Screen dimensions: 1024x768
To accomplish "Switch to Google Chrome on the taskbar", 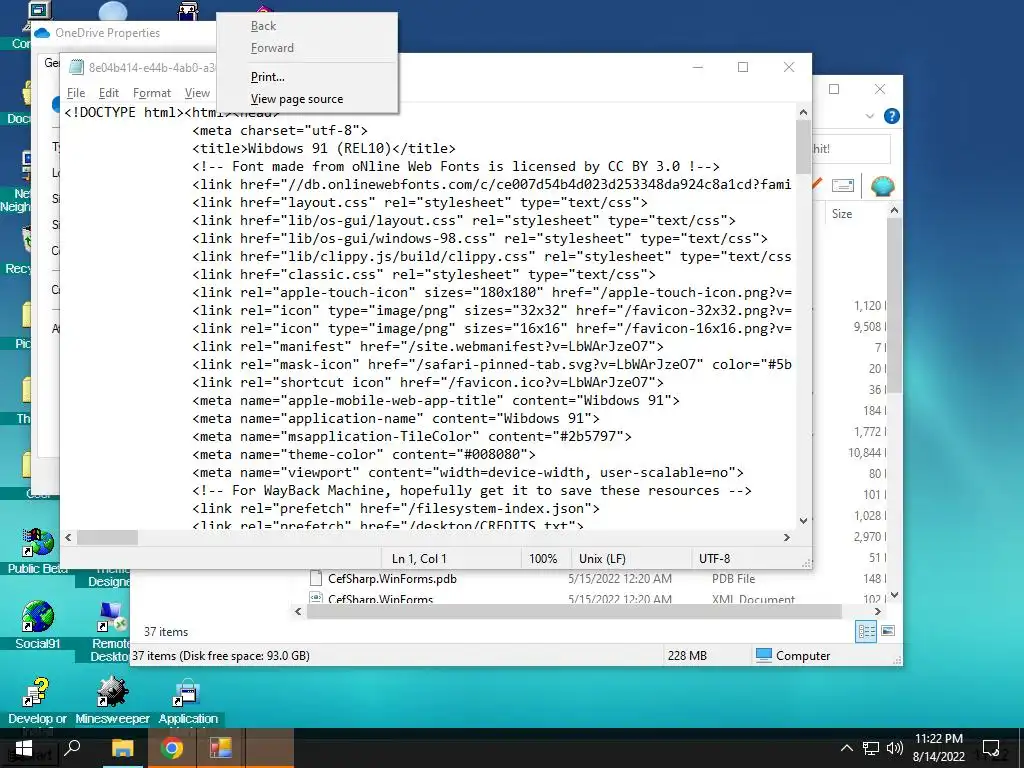I will click(172, 748).
